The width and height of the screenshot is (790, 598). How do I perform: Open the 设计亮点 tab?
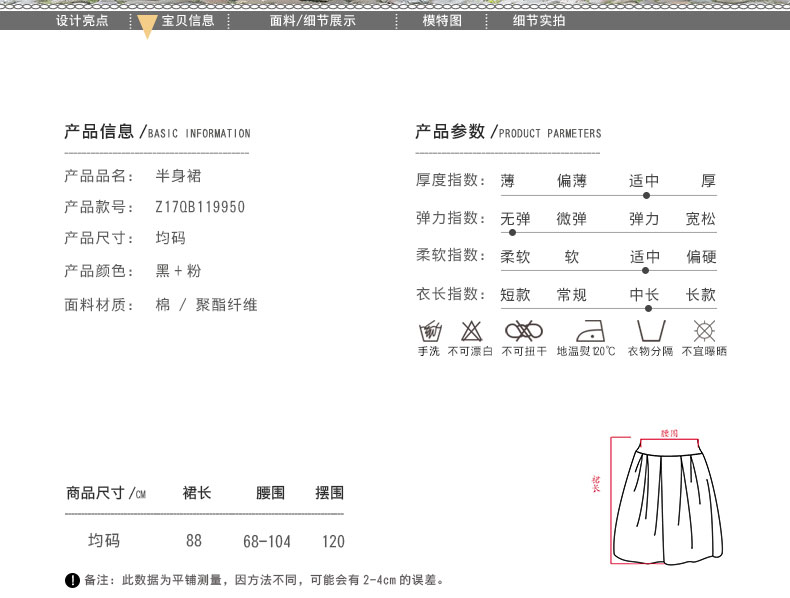(82, 21)
